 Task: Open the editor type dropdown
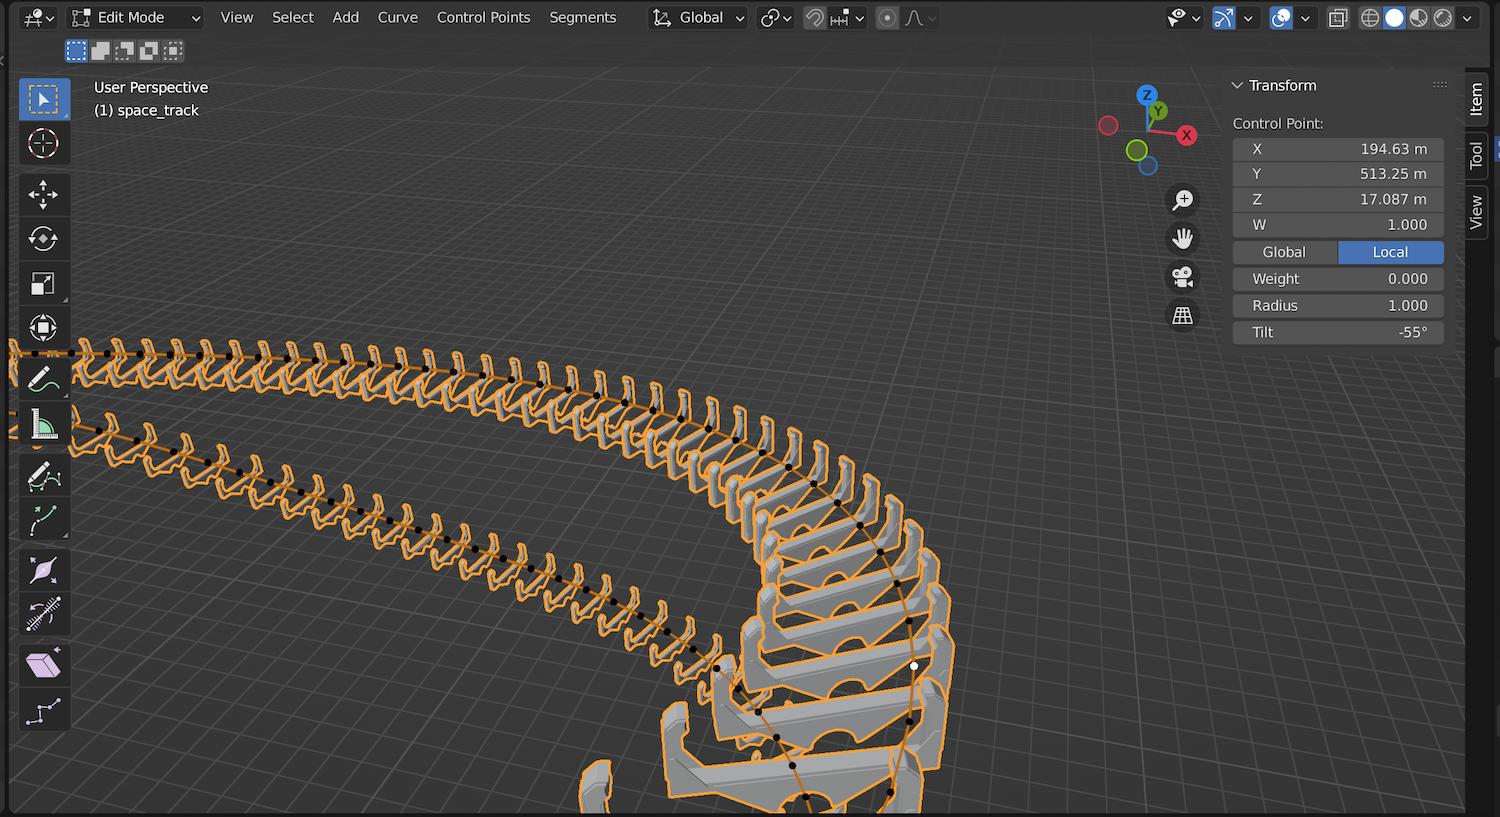(39, 18)
